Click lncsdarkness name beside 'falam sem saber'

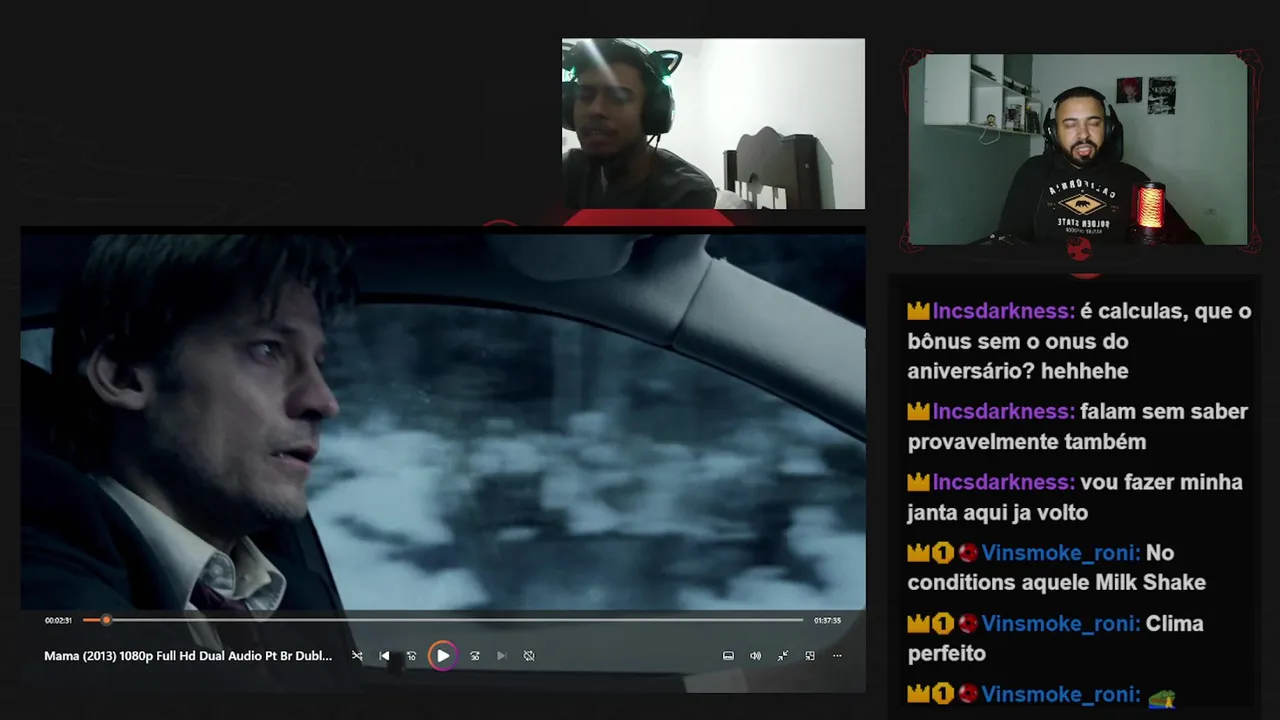tap(1003, 412)
